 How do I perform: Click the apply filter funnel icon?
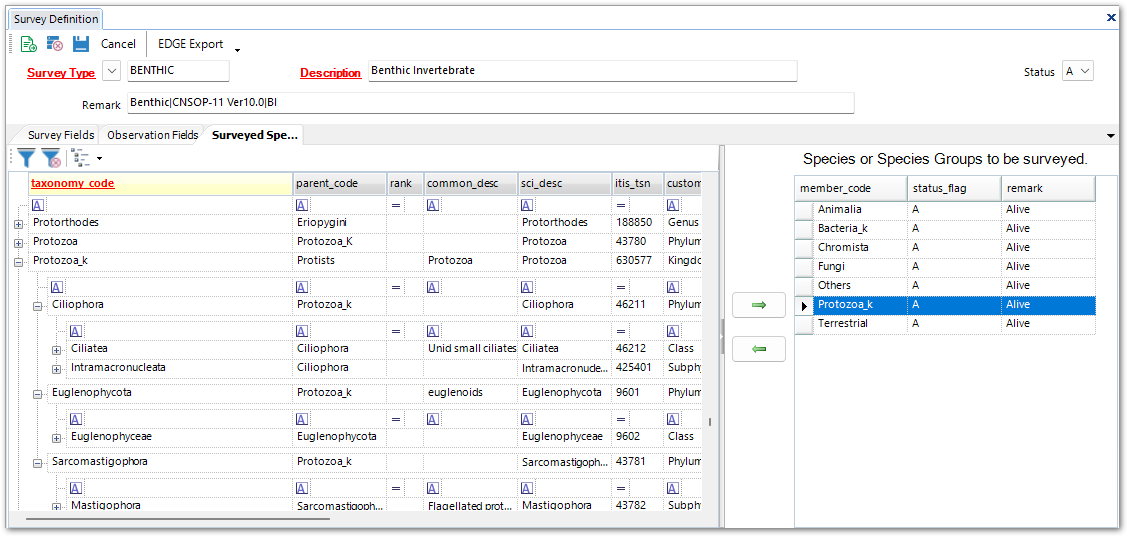click(x=26, y=158)
